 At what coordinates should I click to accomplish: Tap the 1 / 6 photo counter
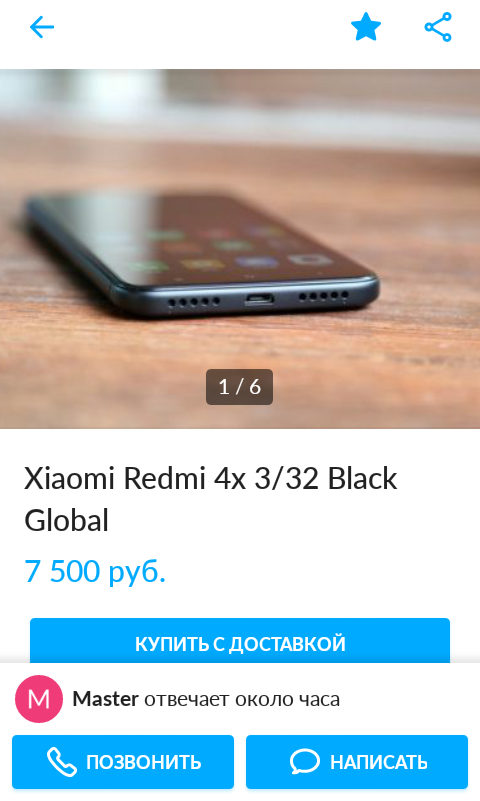point(239,387)
